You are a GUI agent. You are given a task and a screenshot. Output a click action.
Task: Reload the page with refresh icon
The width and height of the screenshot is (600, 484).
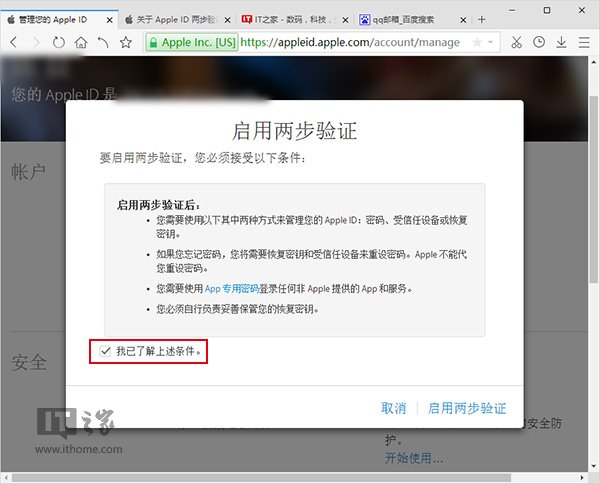(59, 42)
